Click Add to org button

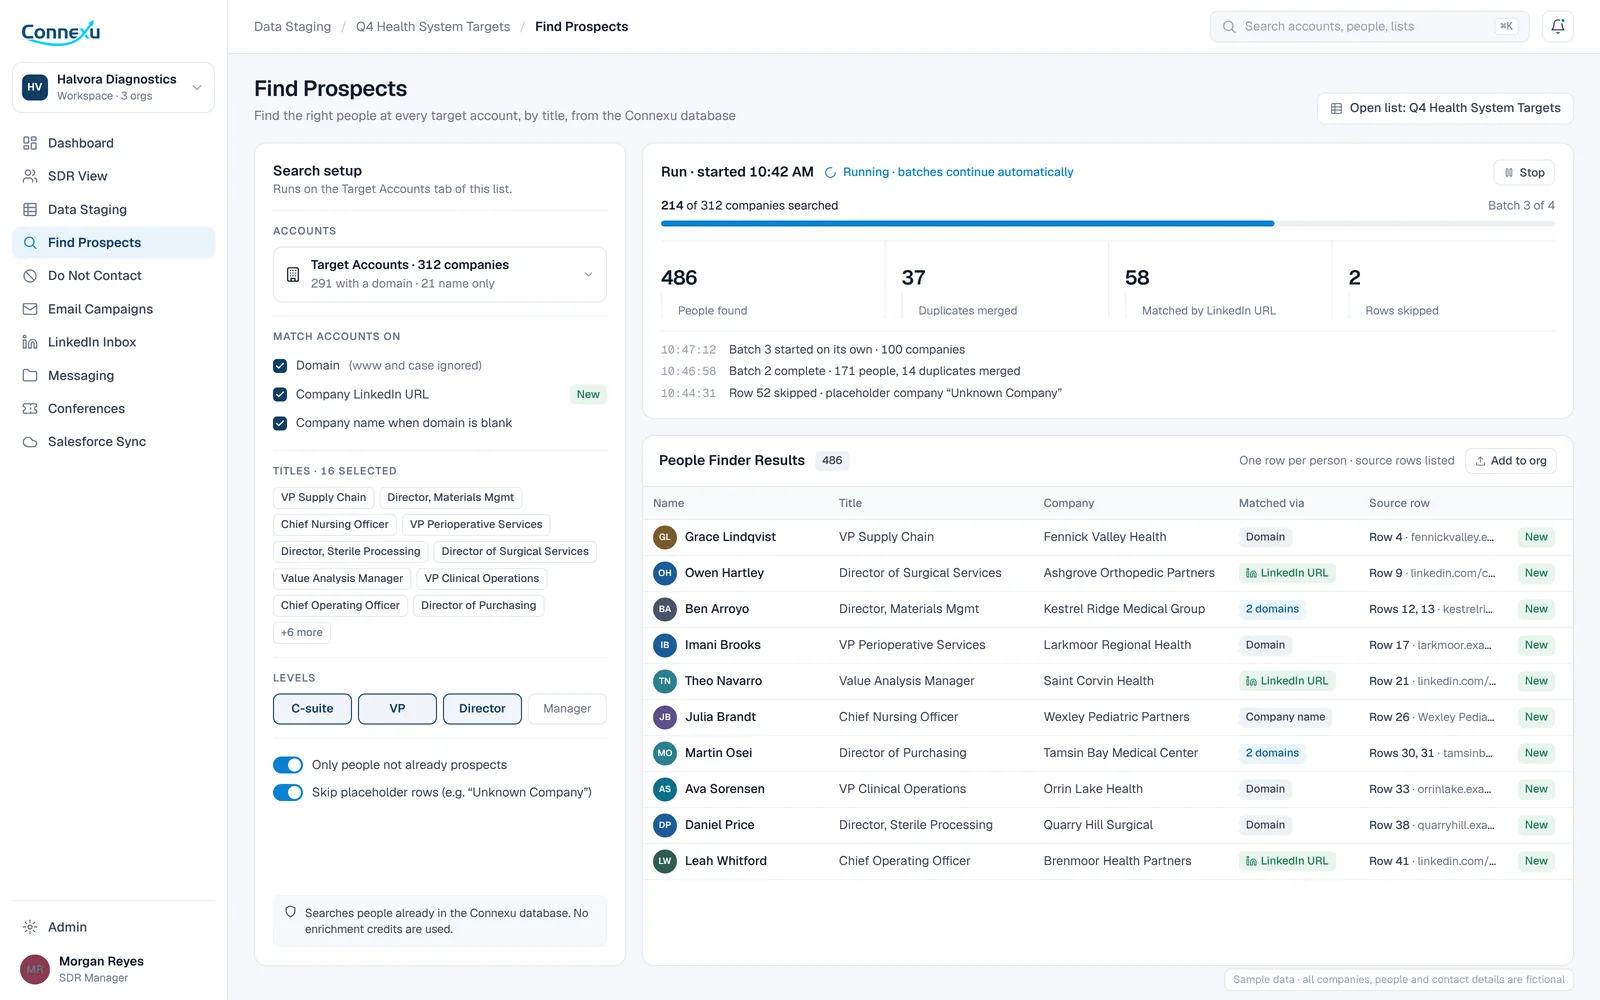1510,461
